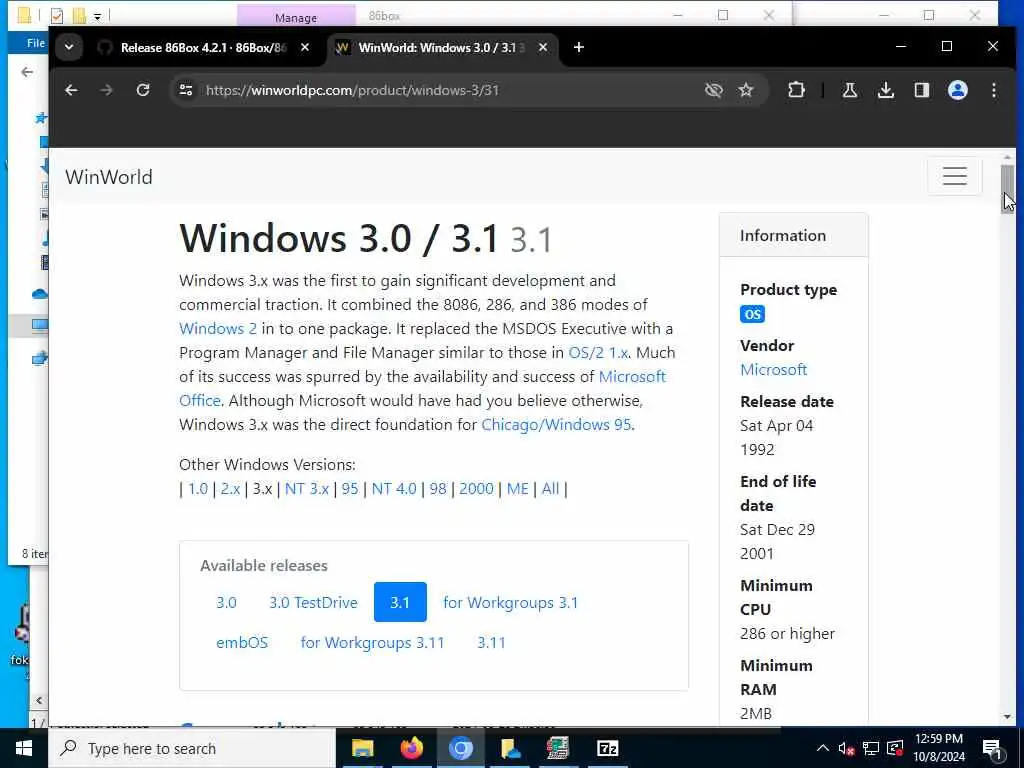Select the active 3.1 release pill
This screenshot has width=1024, height=768.
click(x=400, y=602)
